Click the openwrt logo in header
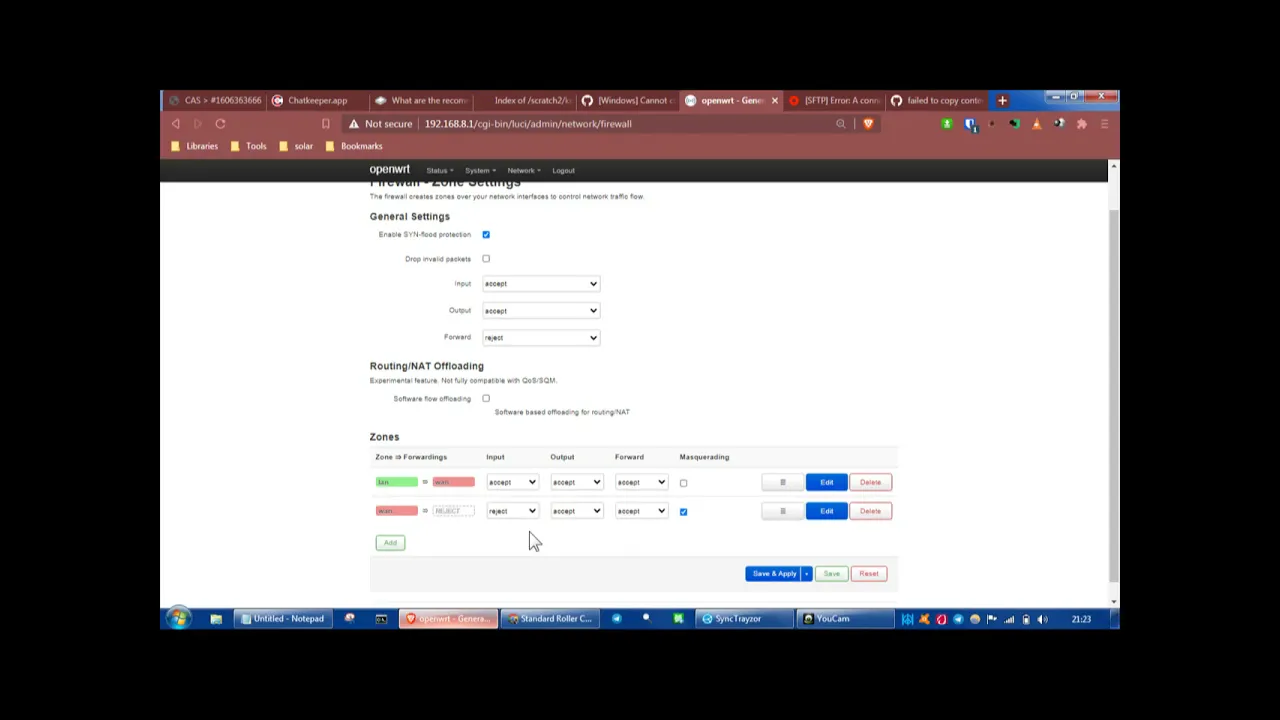 pos(390,170)
